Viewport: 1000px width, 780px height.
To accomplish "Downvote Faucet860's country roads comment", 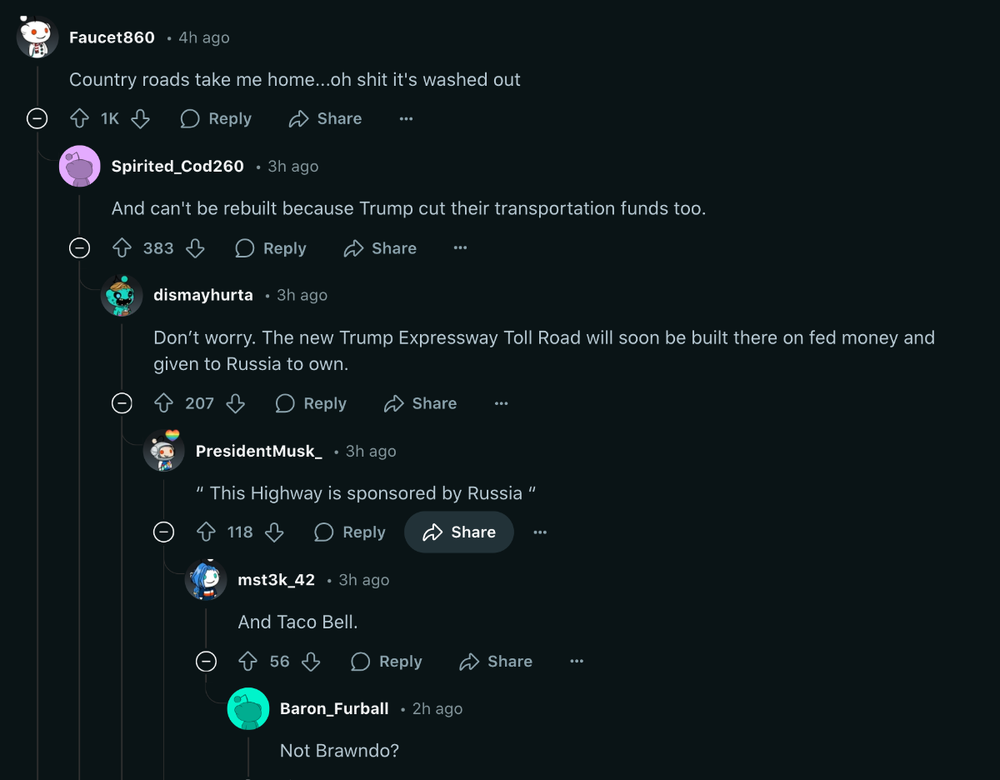I will pos(140,119).
